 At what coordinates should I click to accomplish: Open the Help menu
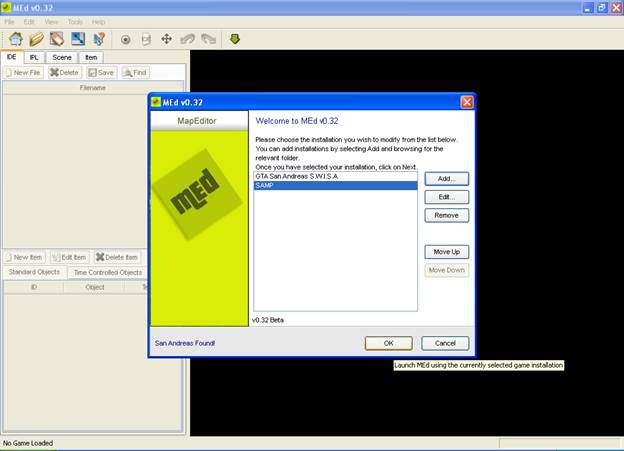(98, 22)
